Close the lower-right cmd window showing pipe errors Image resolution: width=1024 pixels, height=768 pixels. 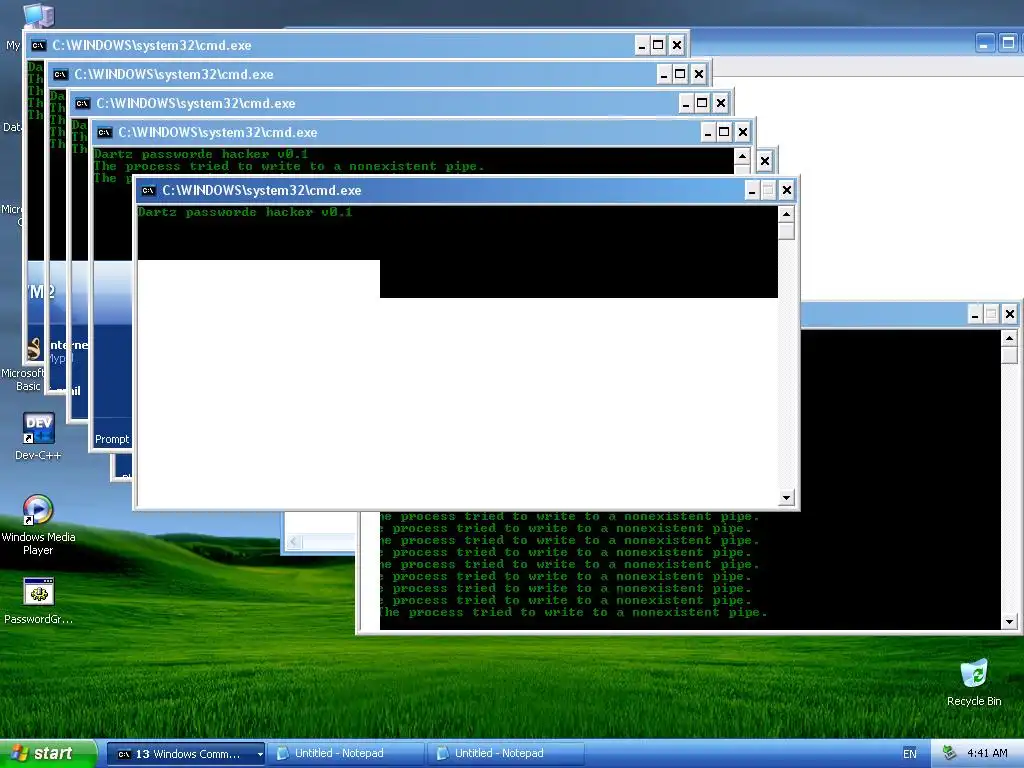pos(1010,314)
